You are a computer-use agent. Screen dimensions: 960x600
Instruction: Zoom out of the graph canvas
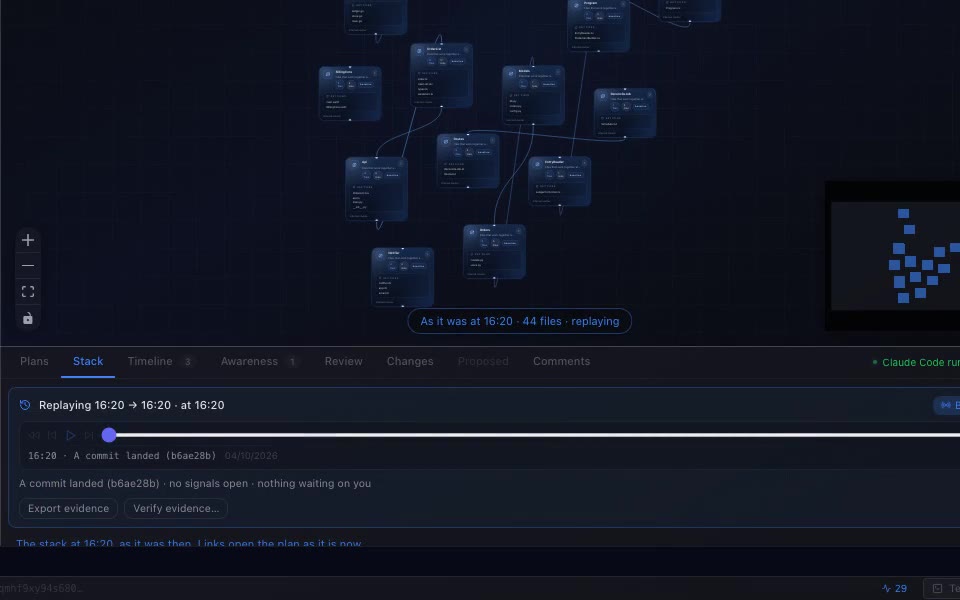(x=28, y=266)
